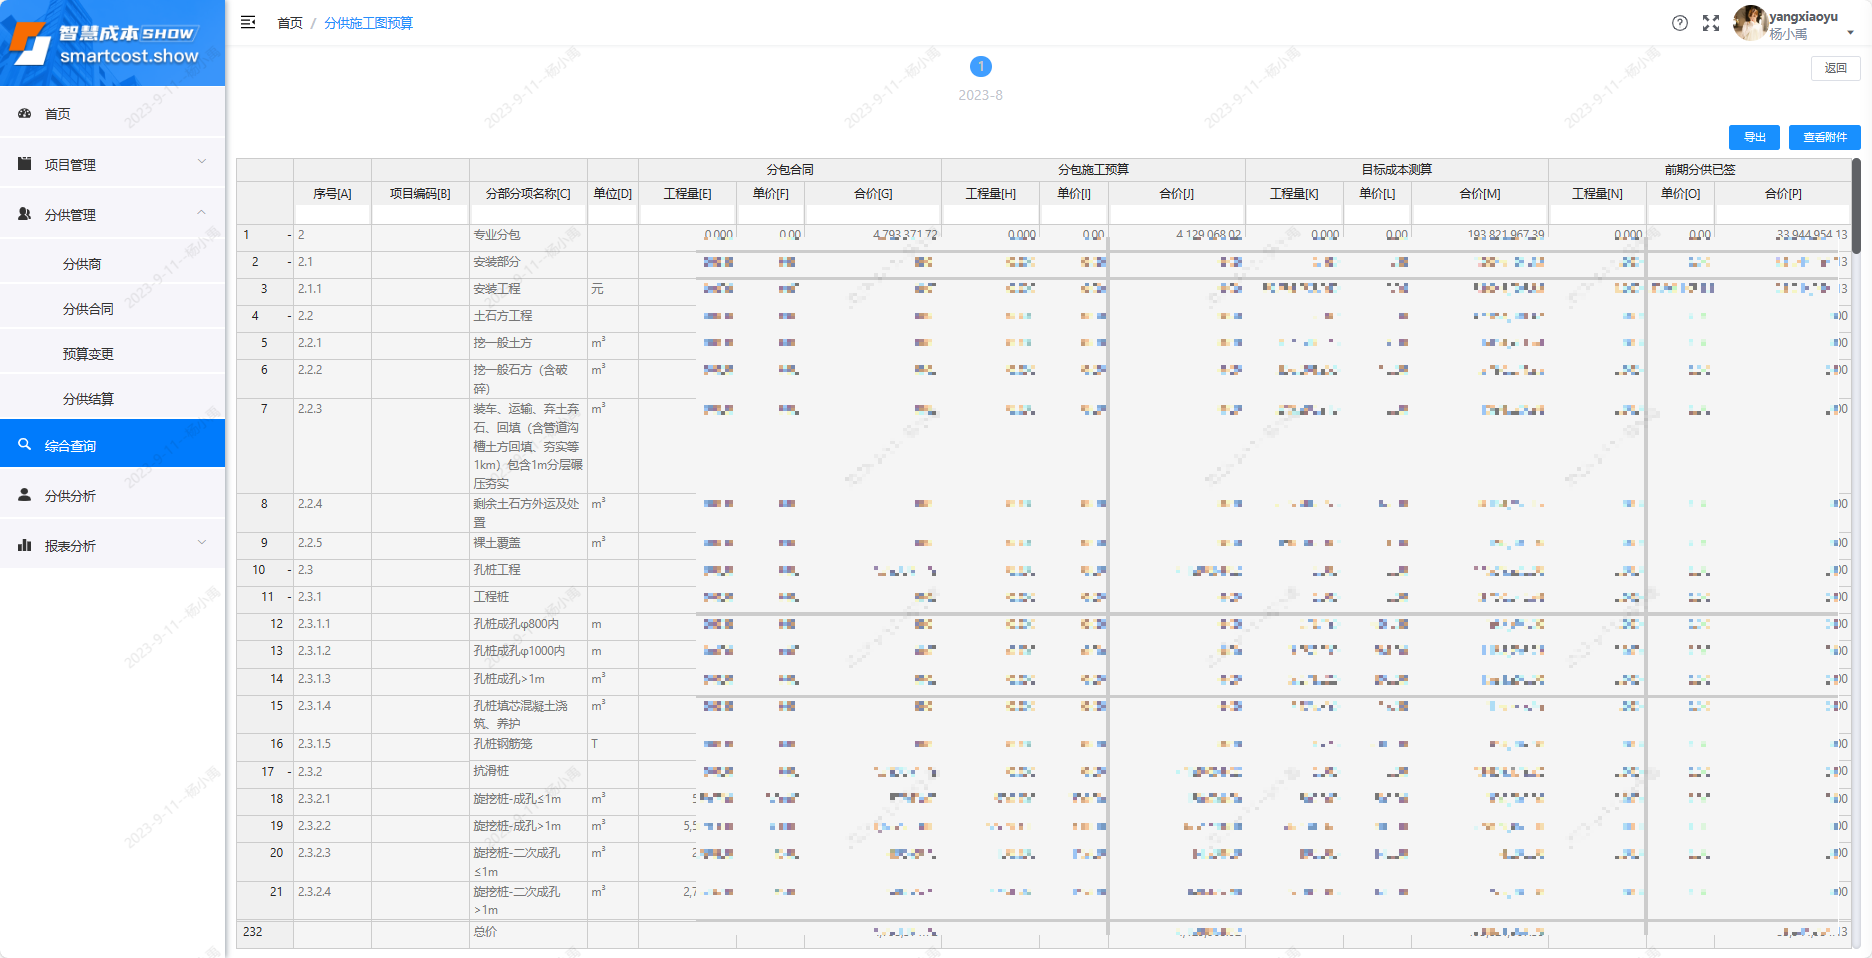Expand the 项目管理 menu chevron
1872x958 pixels.
coord(202,162)
